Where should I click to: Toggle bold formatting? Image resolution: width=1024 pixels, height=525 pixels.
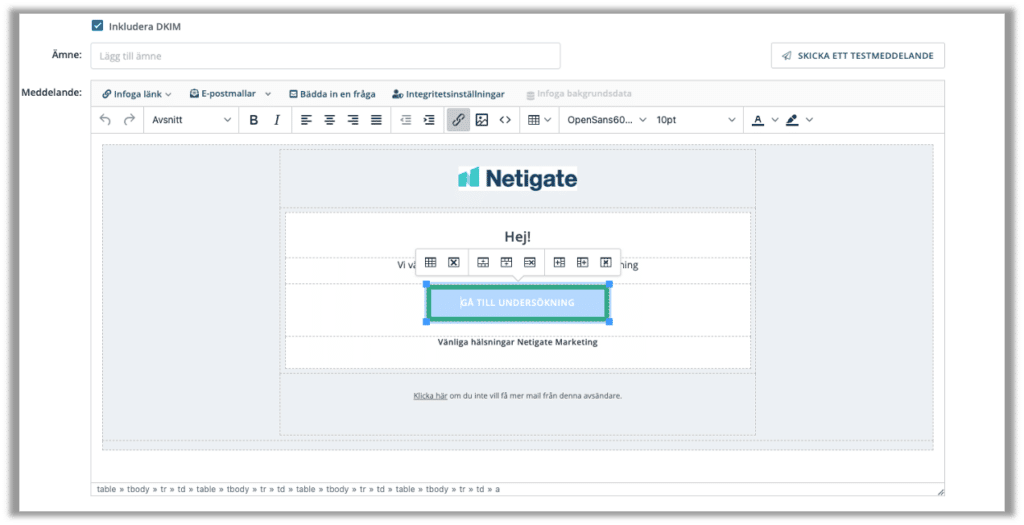click(x=253, y=120)
